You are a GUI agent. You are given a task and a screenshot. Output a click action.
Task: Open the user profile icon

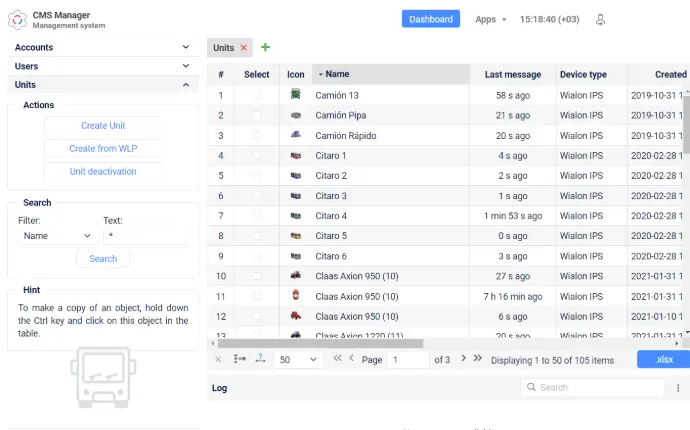coord(600,19)
